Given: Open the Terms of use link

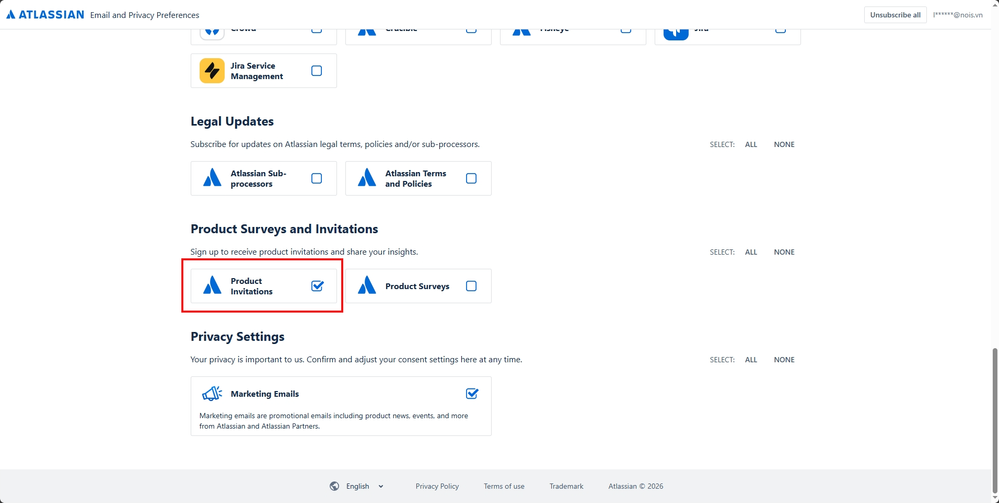Looking at the screenshot, I should pos(504,486).
